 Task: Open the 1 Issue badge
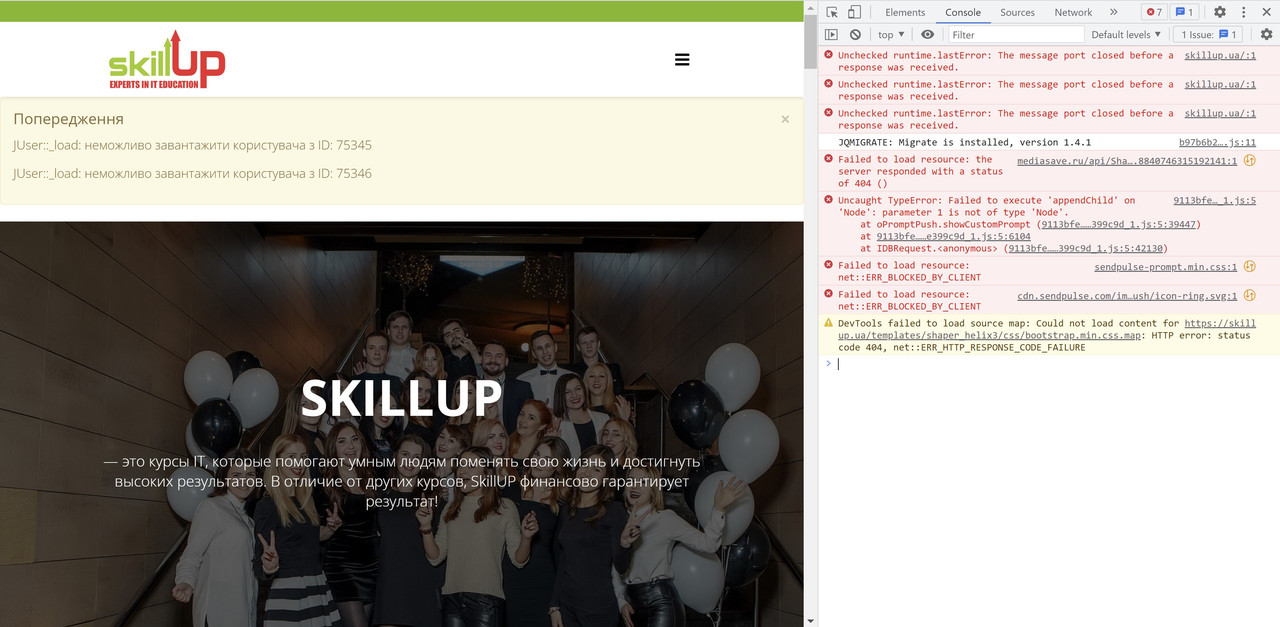pyautogui.click(x=1209, y=34)
